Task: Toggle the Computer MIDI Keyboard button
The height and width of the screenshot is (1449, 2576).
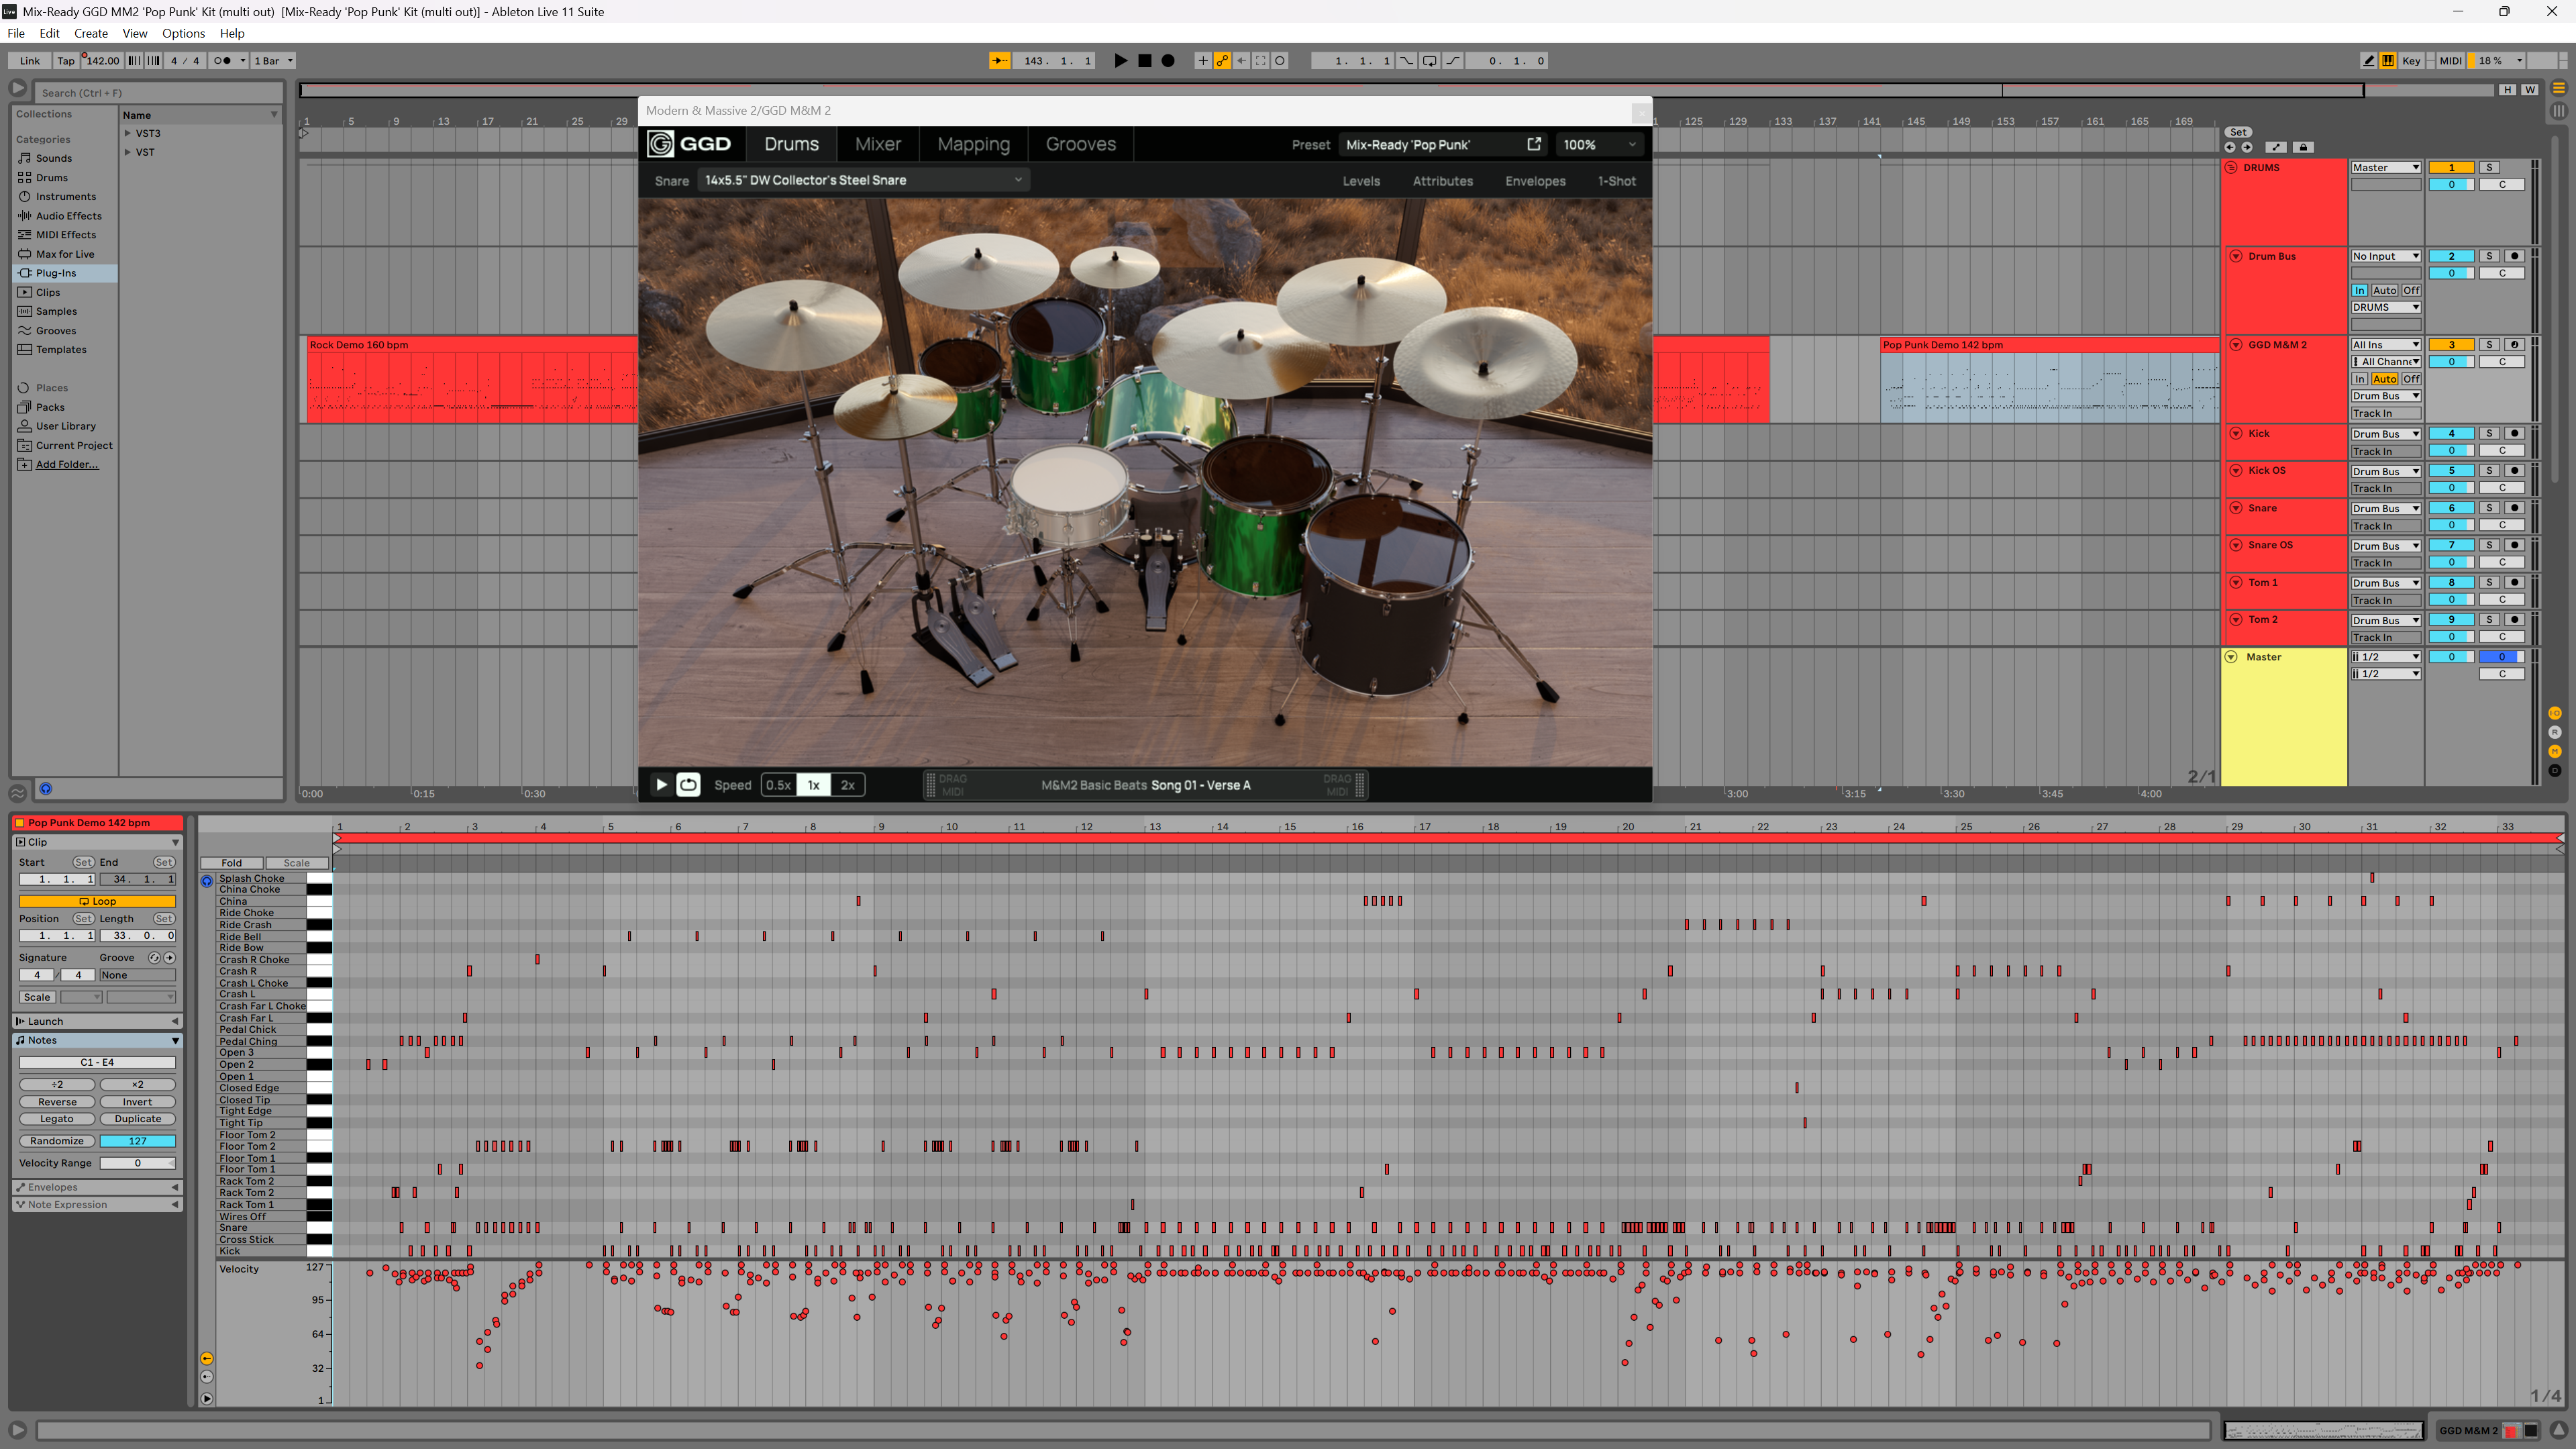Action: click(x=2388, y=61)
